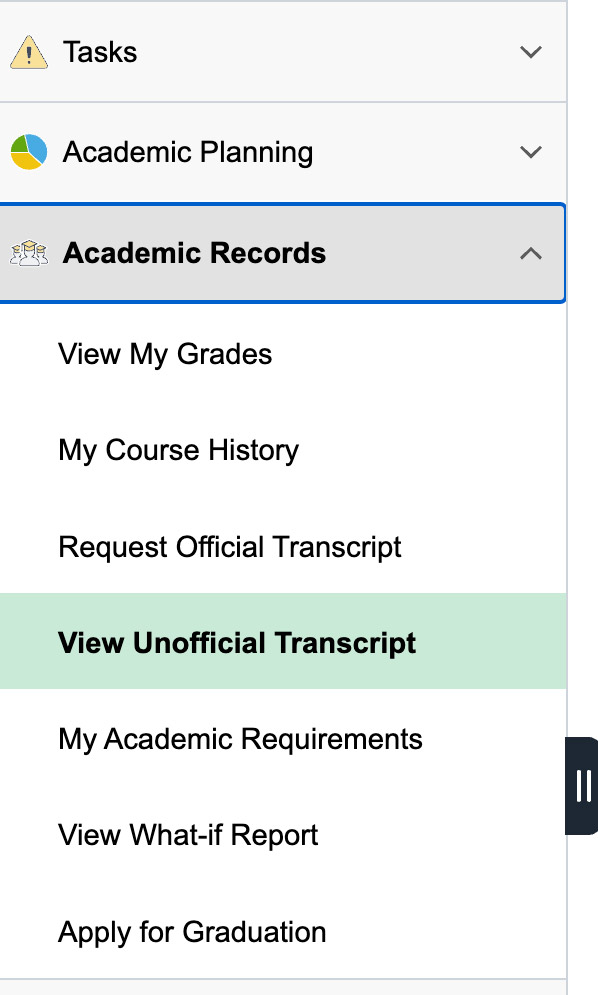Click the downward chevron beside Tasks

(x=531, y=51)
